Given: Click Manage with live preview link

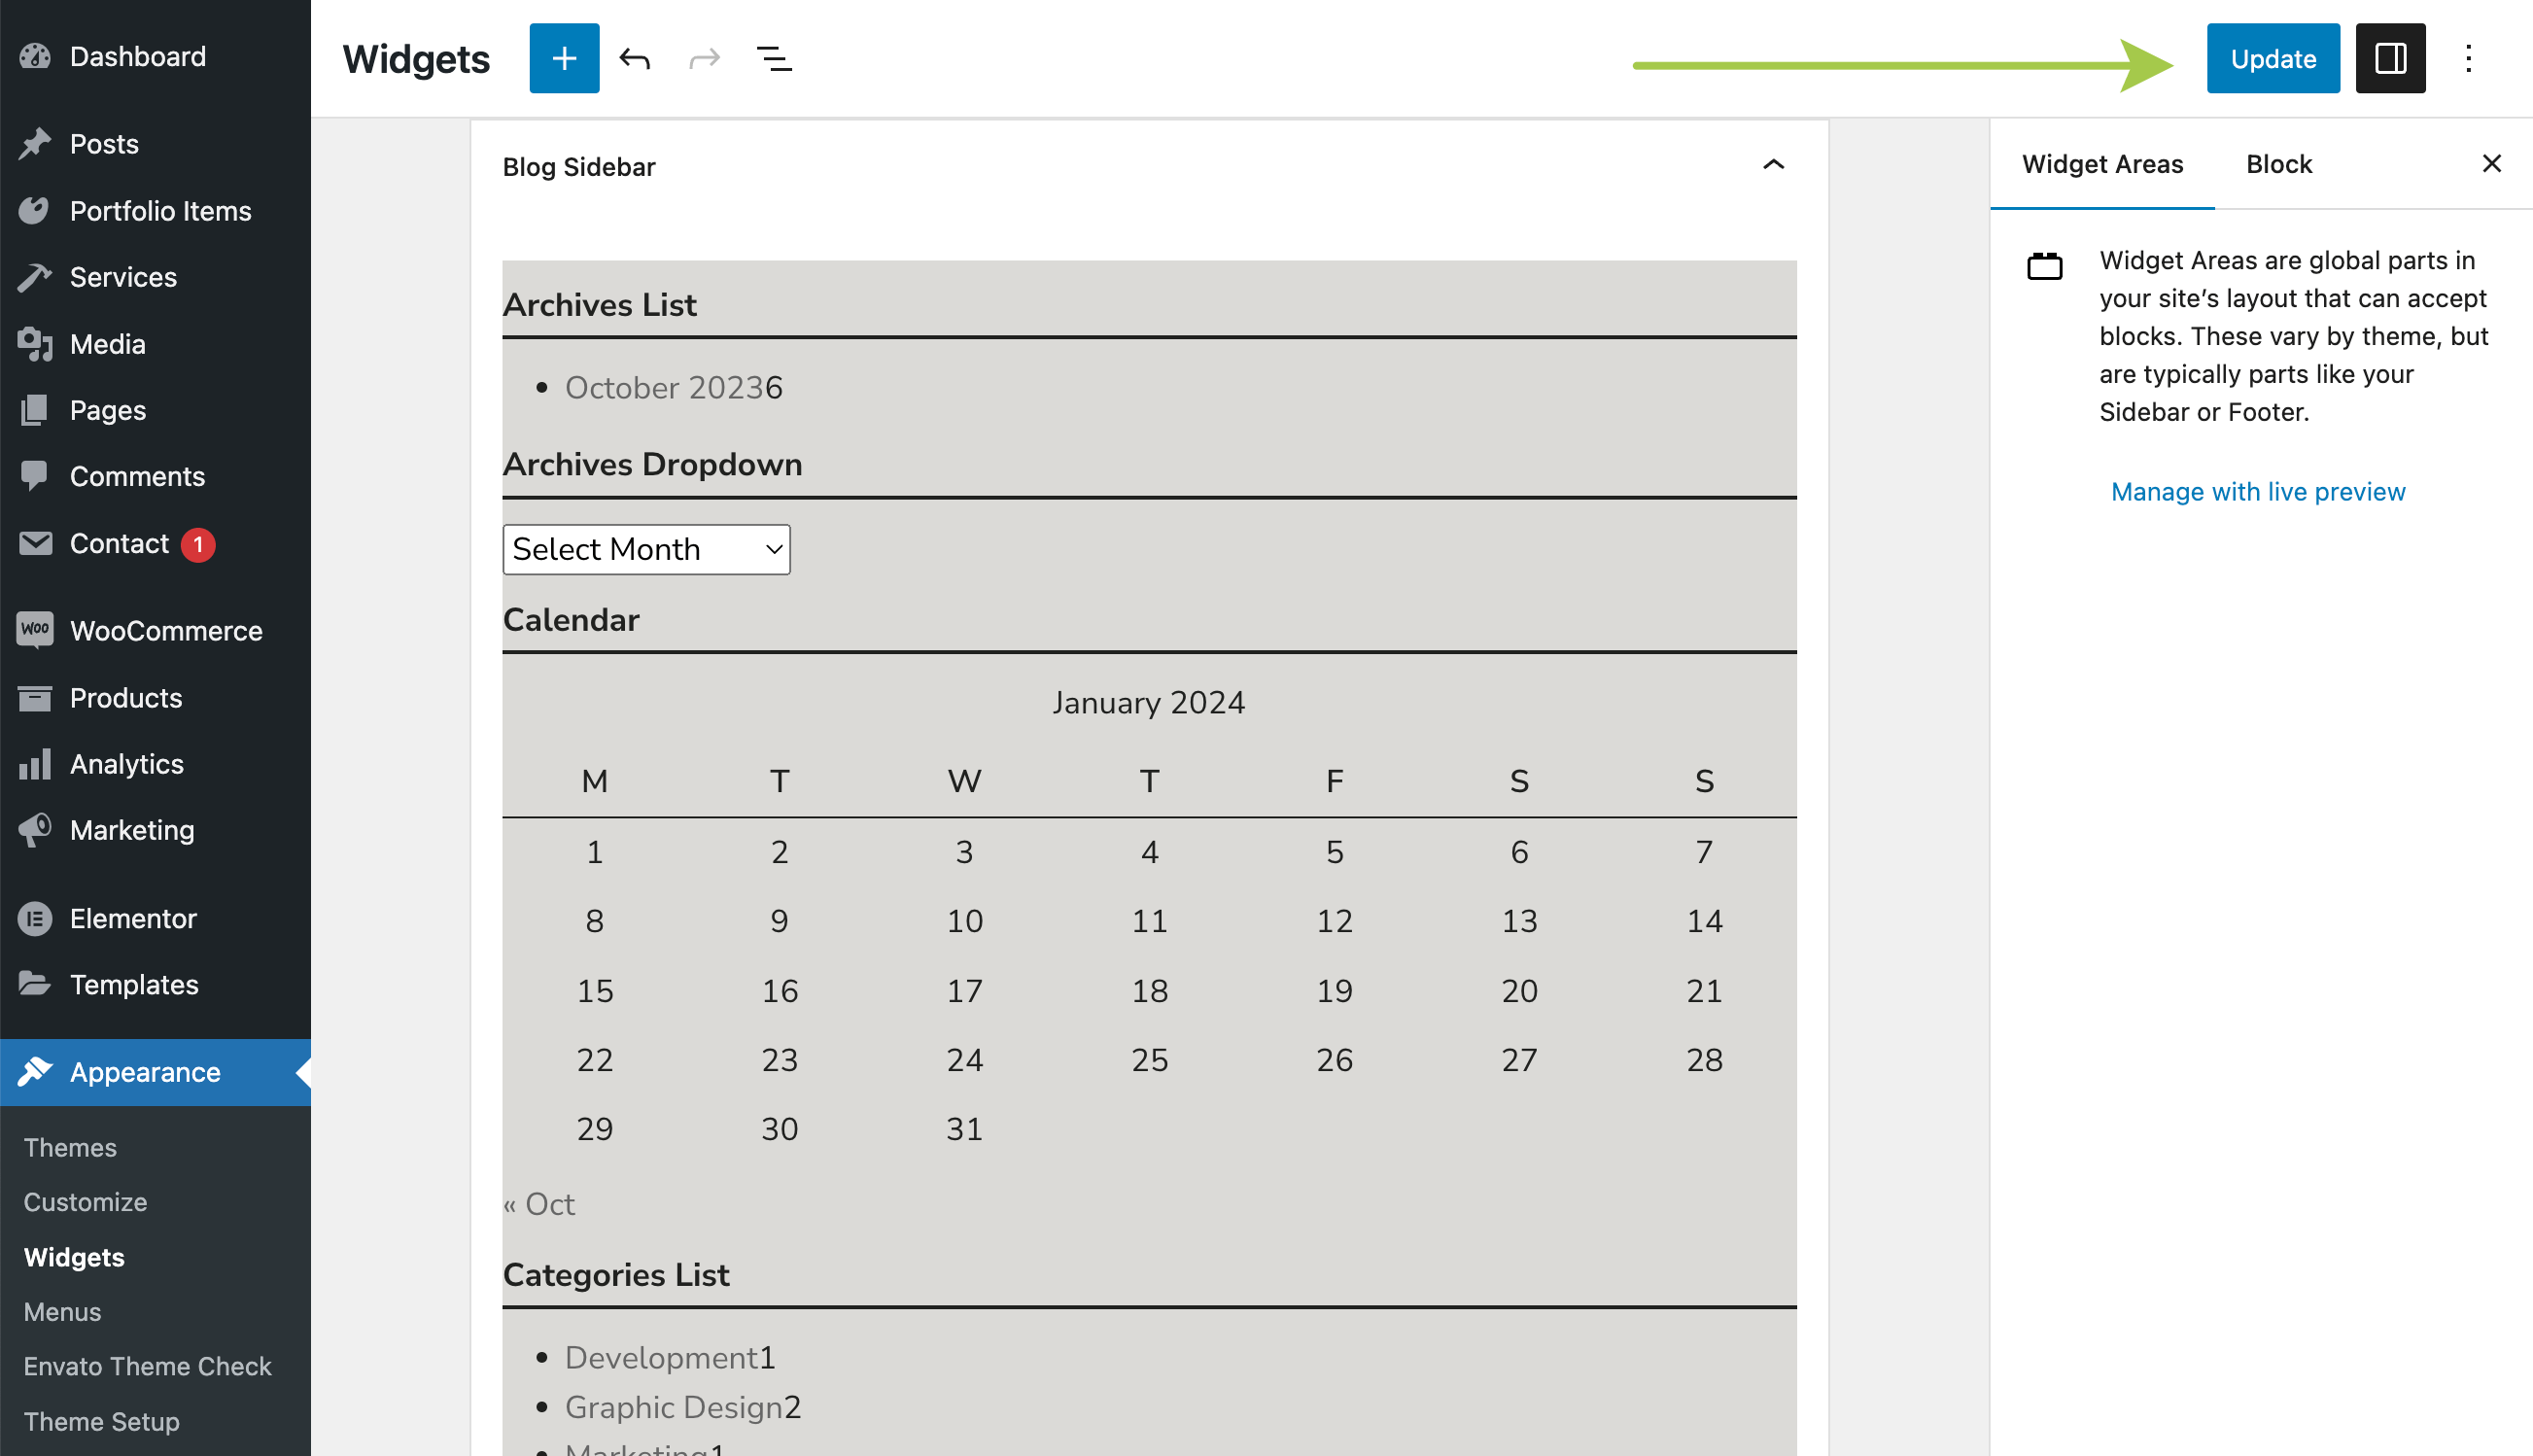Looking at the screenshot, I should click(2257, 491).
